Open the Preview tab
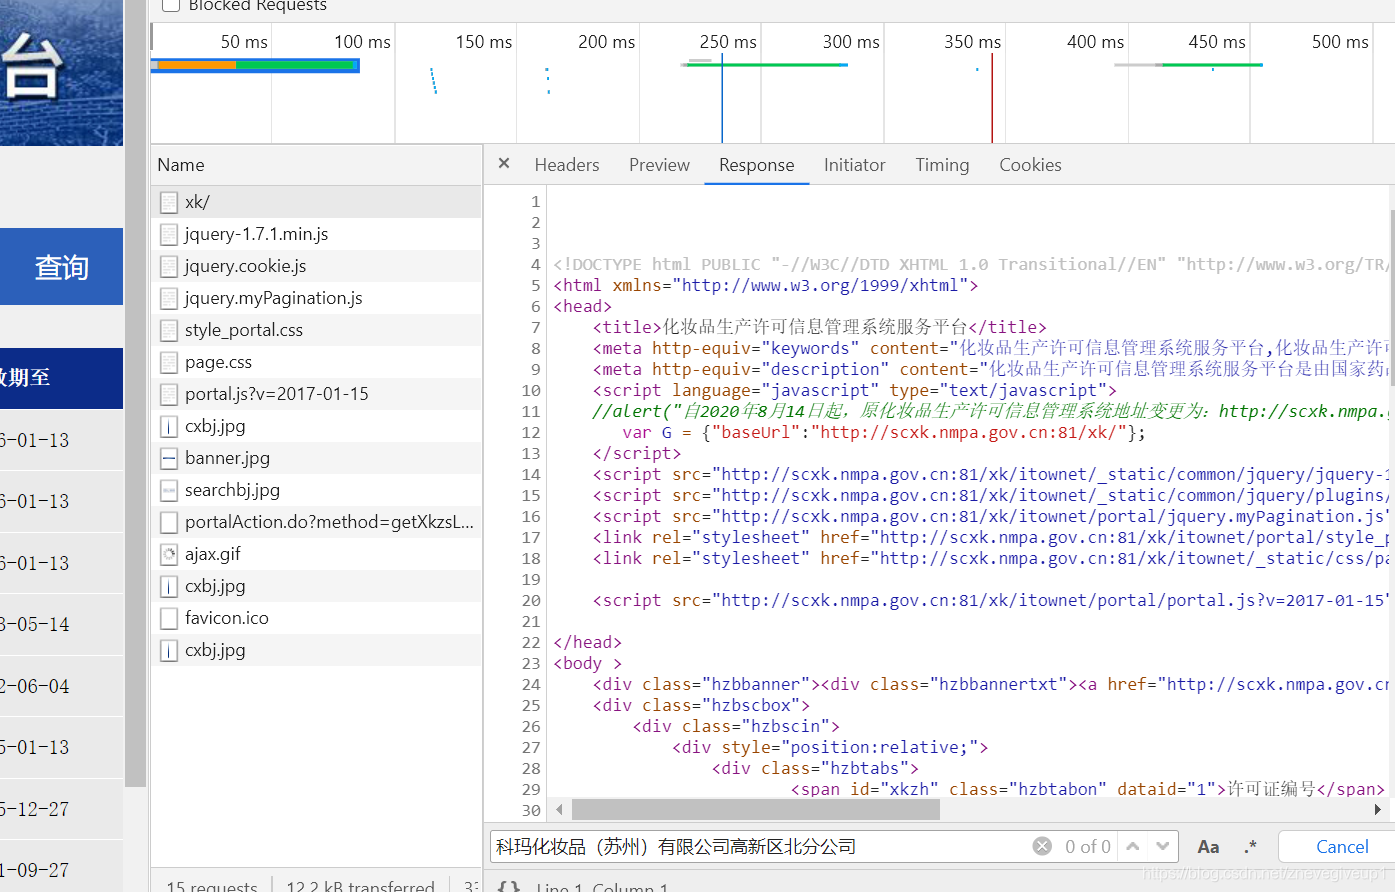The width and height of the screenshot is (1395, 892). point(659,165)
